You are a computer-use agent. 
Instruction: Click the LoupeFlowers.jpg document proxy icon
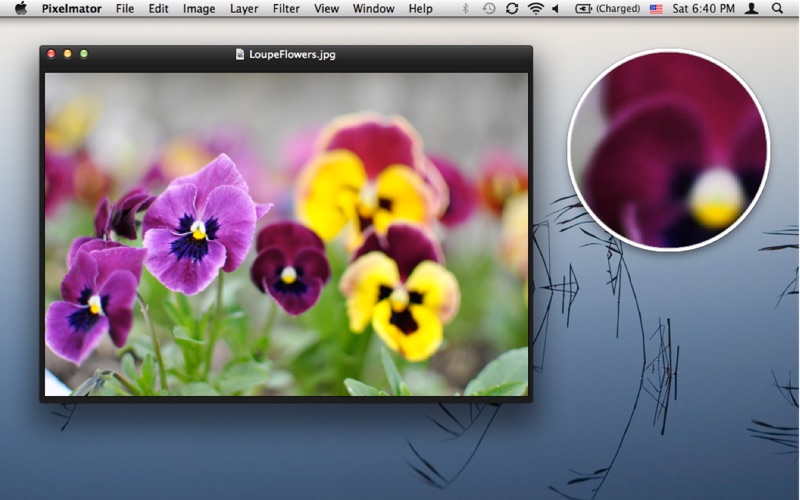[x=240, y=54]
